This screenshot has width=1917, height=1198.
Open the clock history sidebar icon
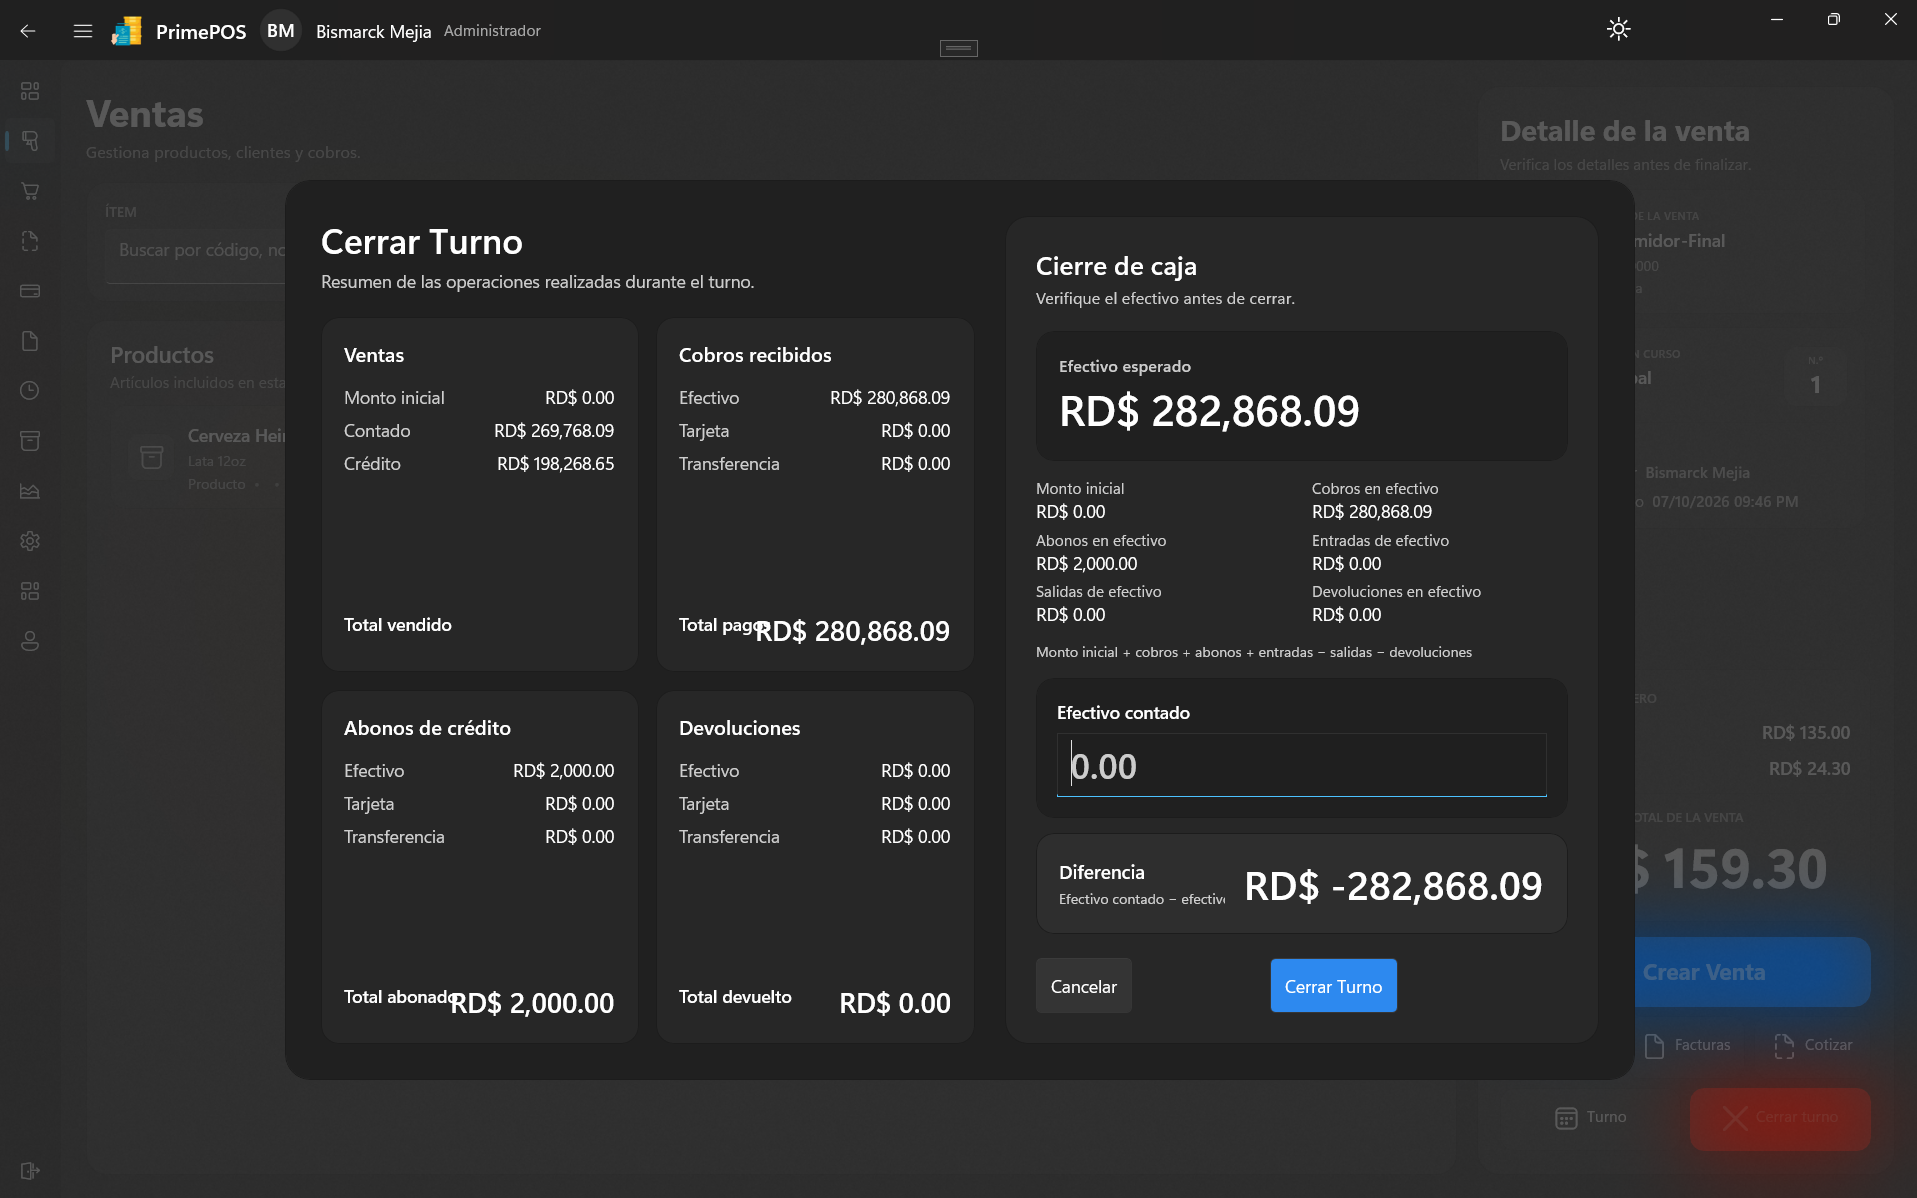click(x=30, y=391)
